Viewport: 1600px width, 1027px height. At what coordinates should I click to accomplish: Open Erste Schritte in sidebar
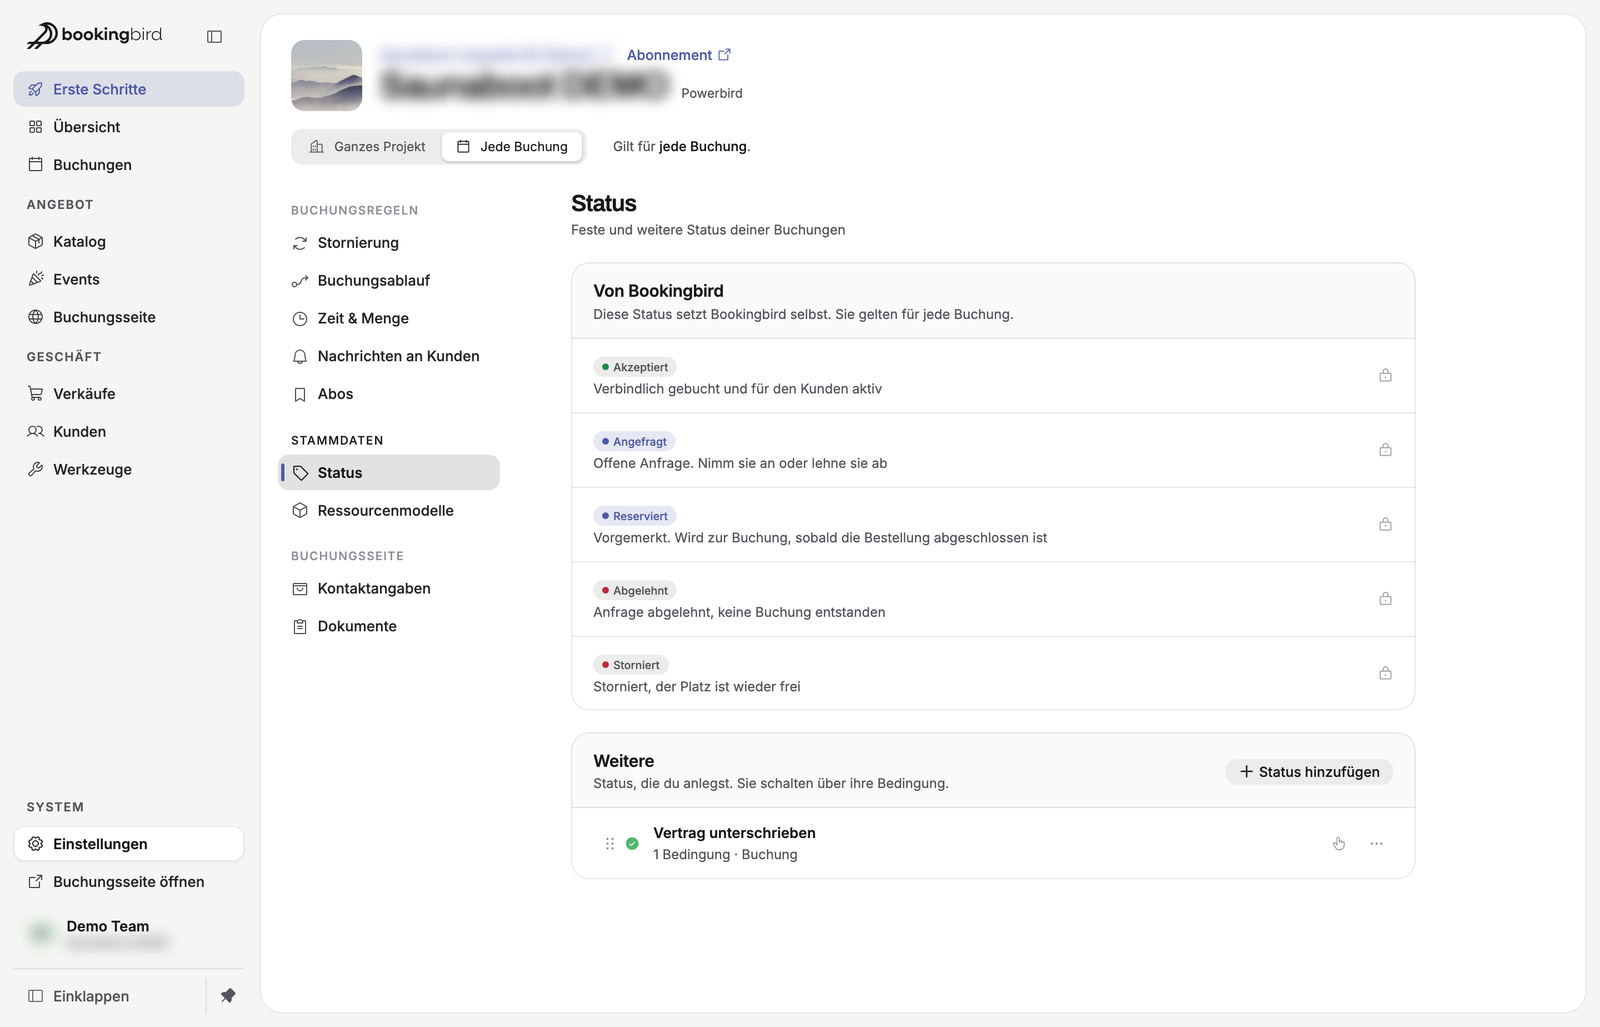(x=129, y=89)
